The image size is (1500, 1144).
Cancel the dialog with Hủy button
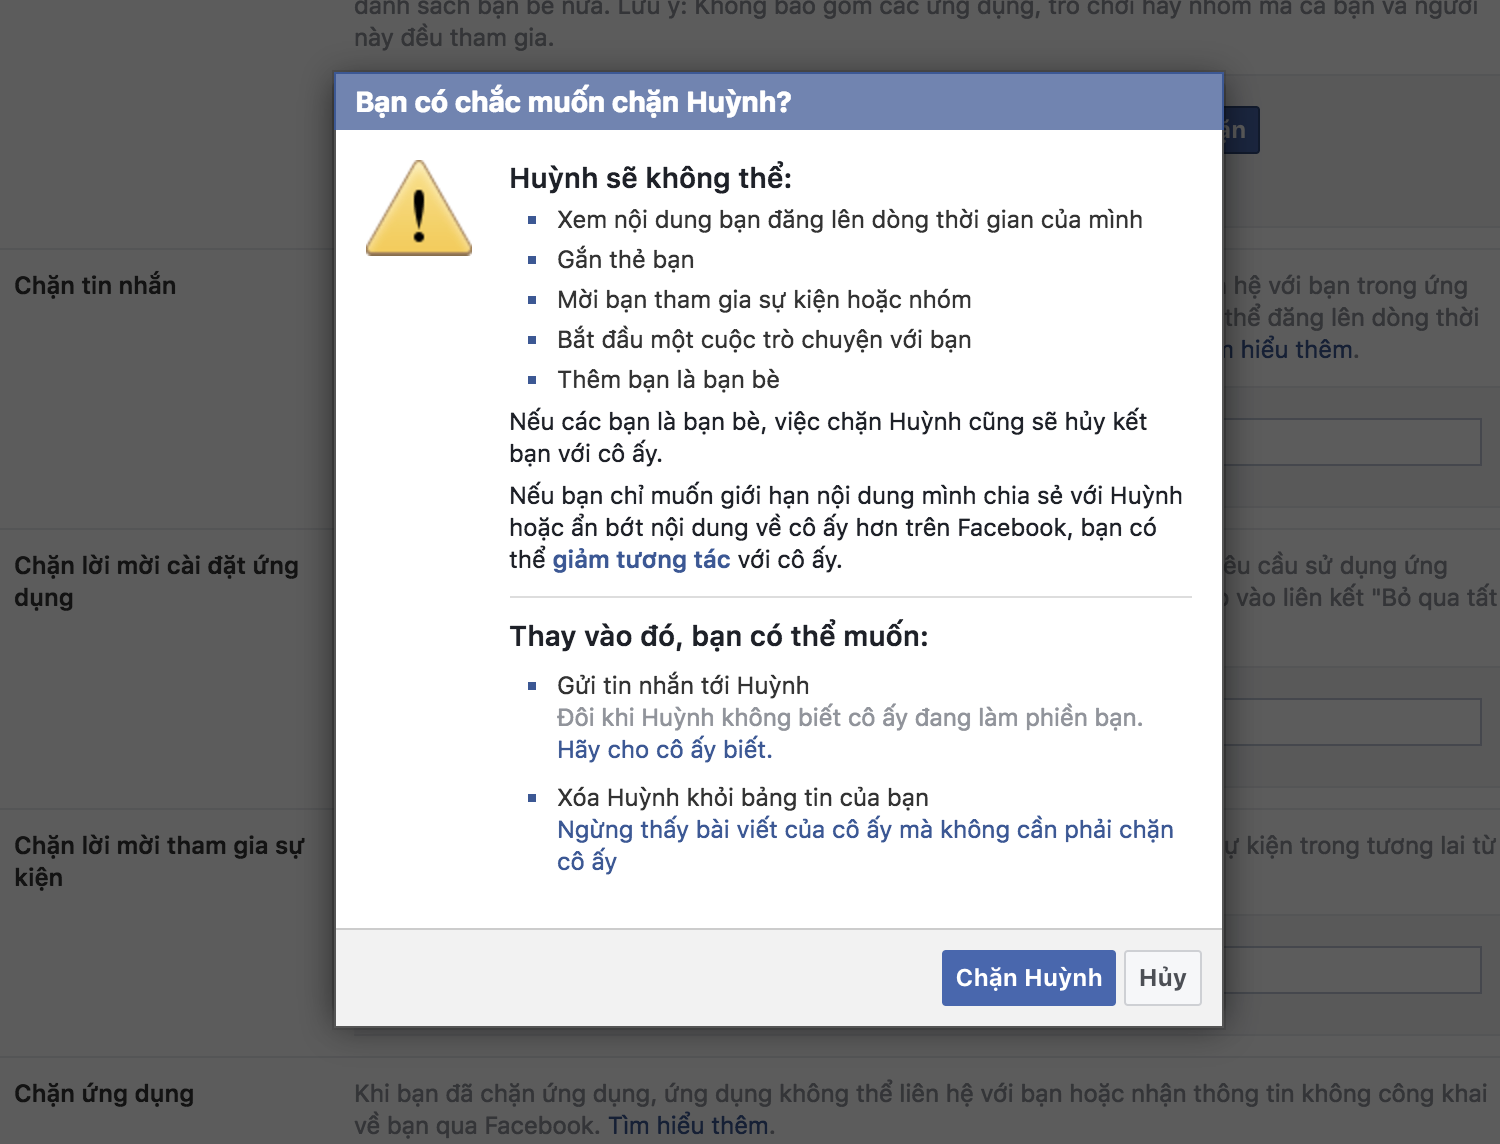coord(1162,977)
